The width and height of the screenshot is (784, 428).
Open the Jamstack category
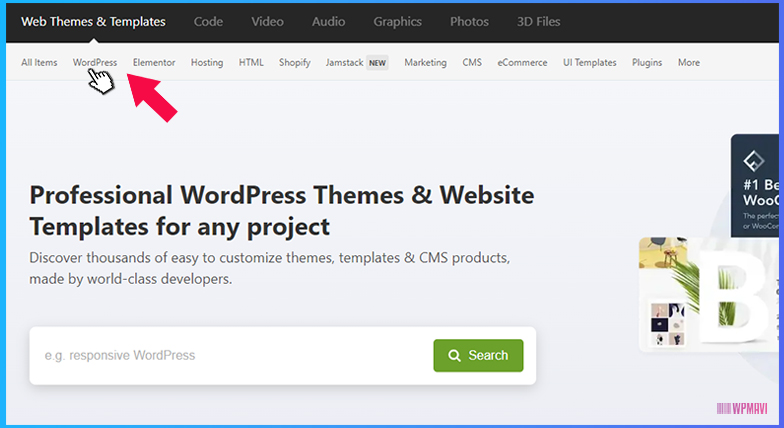click(x=344, y=62)
